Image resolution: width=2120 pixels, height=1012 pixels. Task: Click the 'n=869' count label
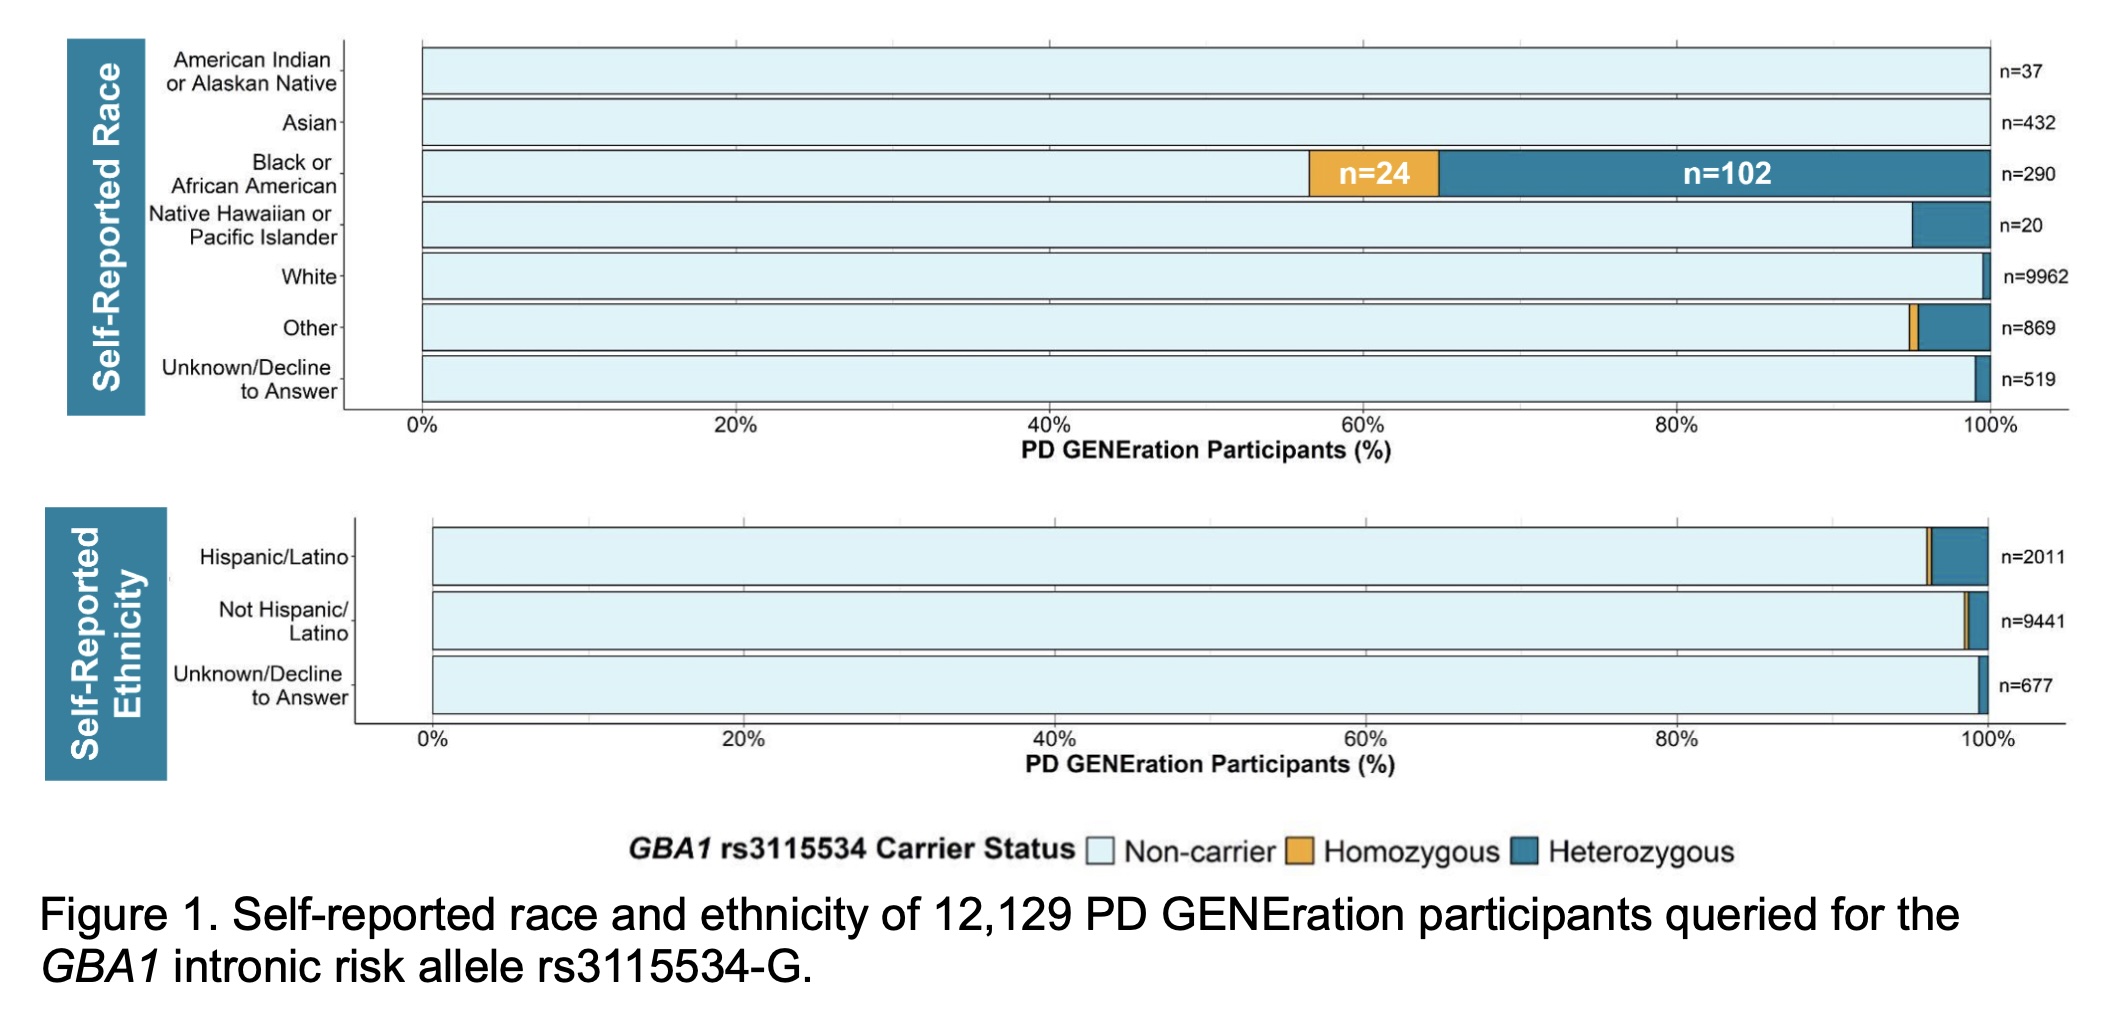pyautogui.click(x=2028, y=328)
